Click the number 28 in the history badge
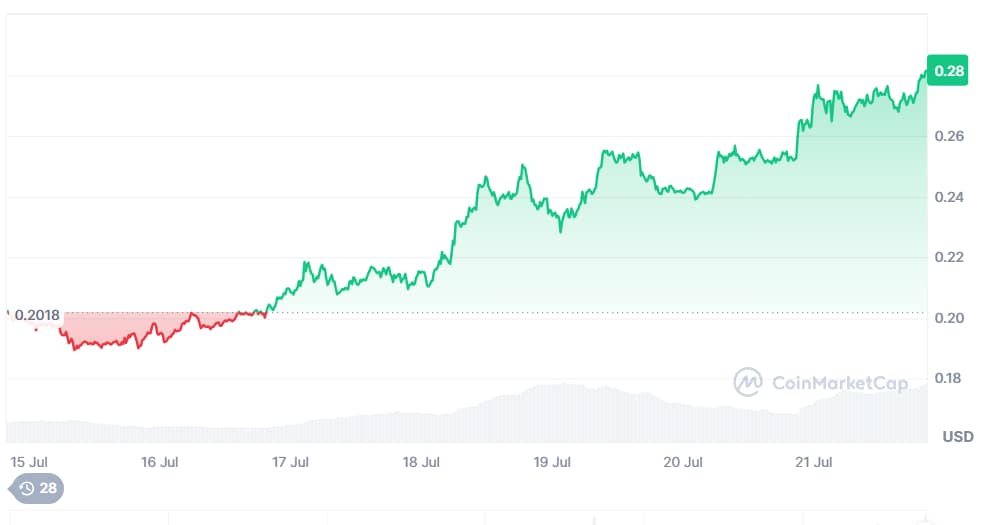 [48, 488]
